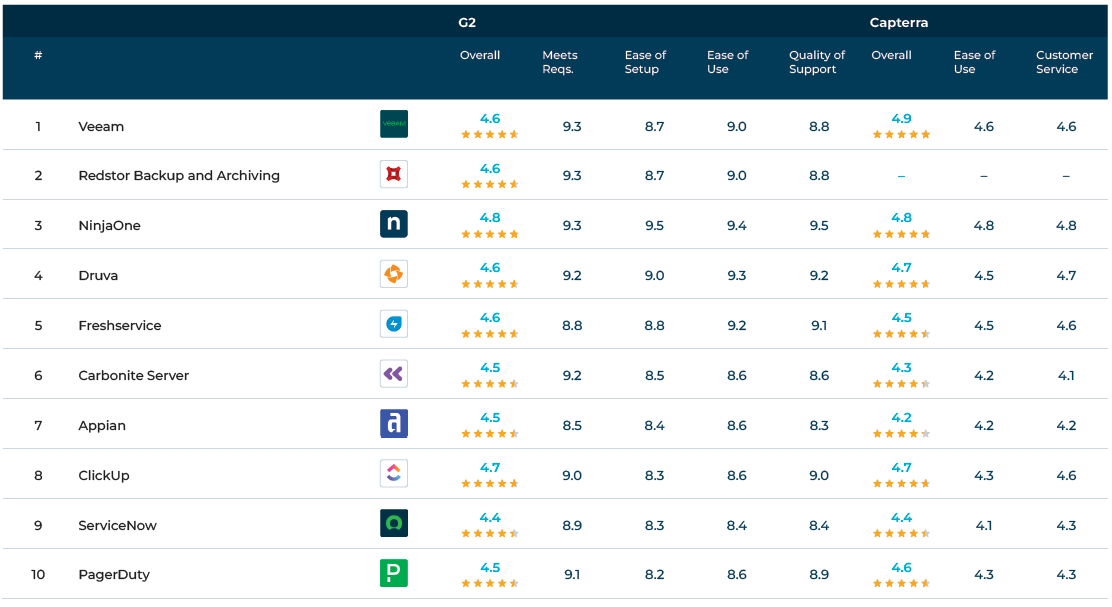This screenshot has width=1112, height=607.
Task: Click ClickUp's Capterra star rating
Action: click(x=901, y=484)
